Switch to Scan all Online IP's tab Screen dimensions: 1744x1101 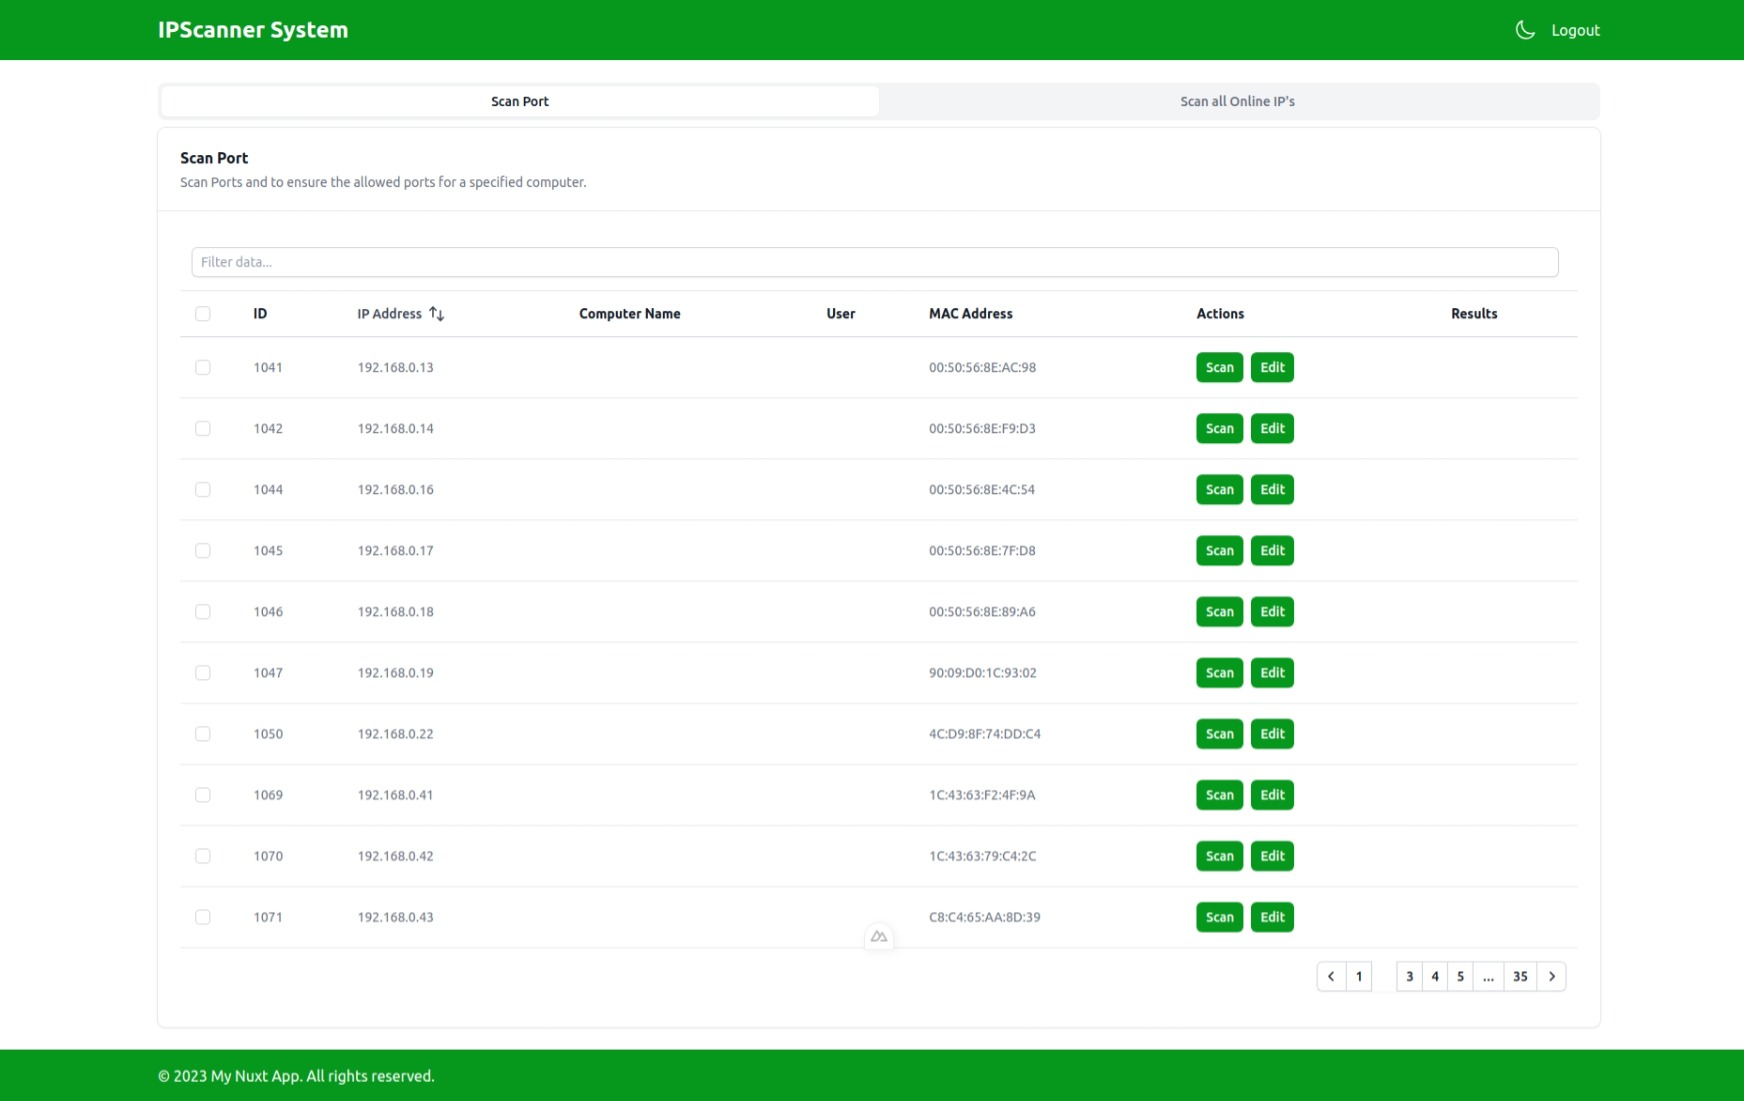pos(1237,101)
